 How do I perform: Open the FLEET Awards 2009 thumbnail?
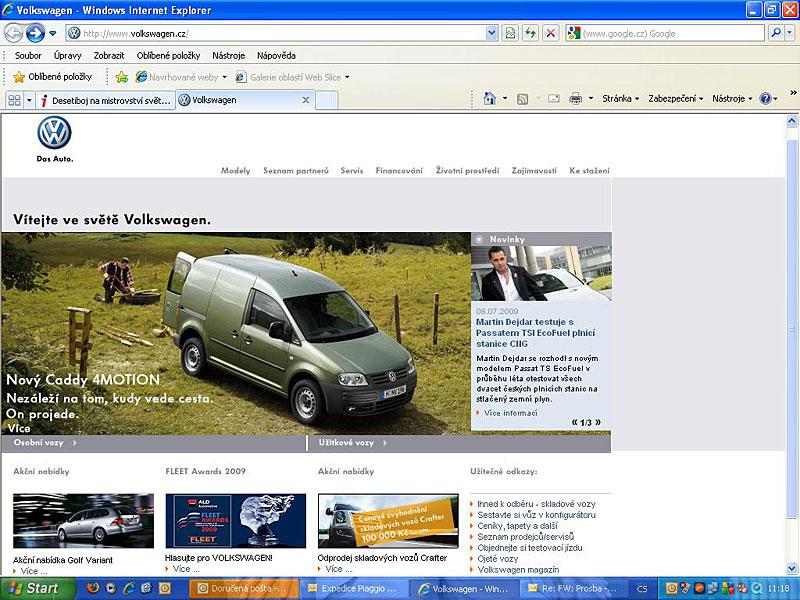pos(236,520)
